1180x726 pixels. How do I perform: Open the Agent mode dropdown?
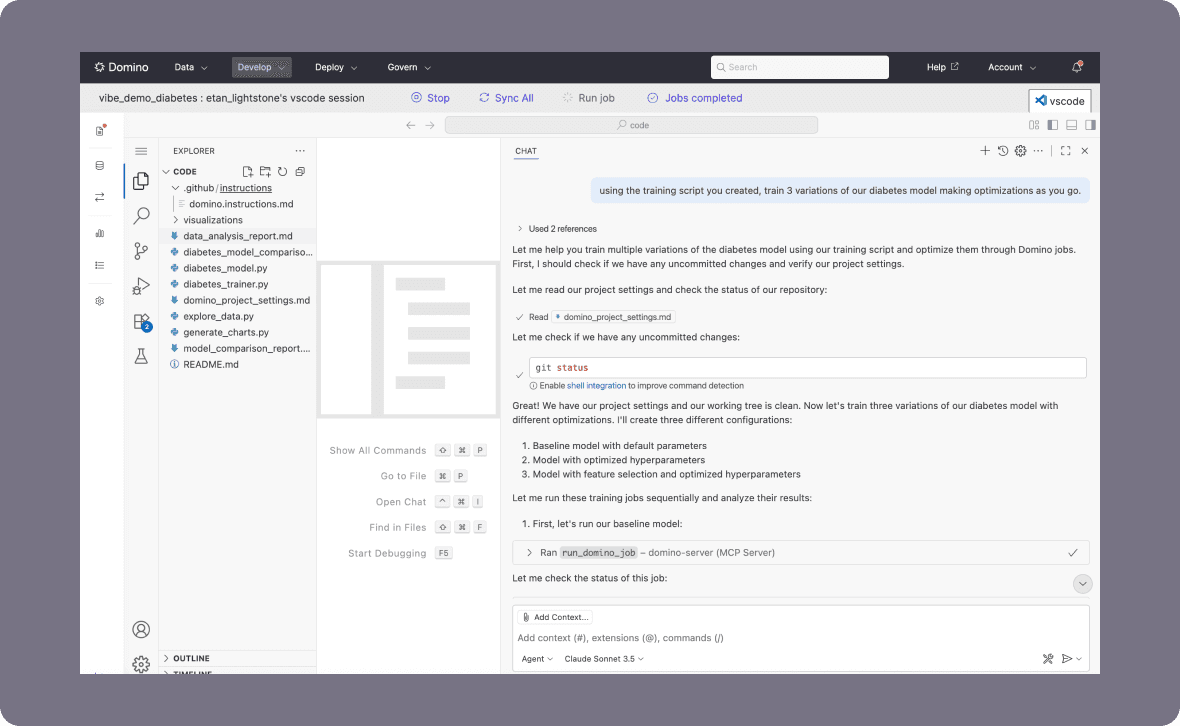click(537, 659)
